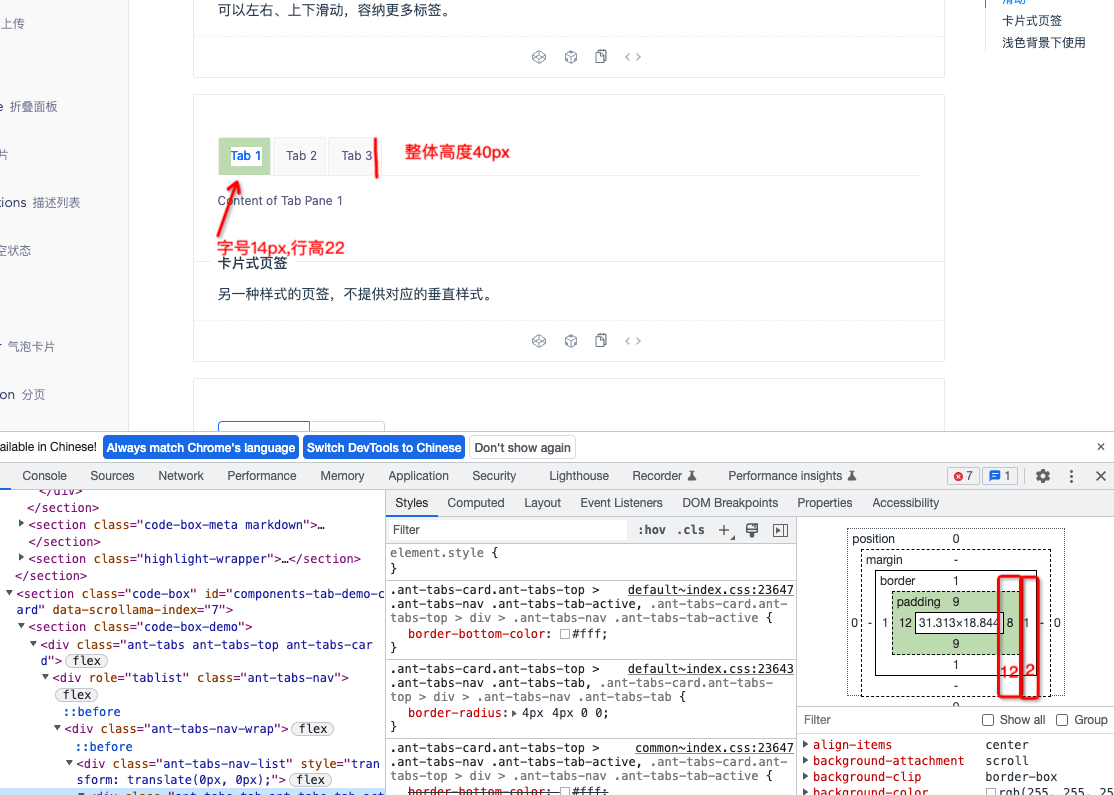Open default~index.css:23643 source link
Screen dimensions: 1114x795
[x=710, y=669]
